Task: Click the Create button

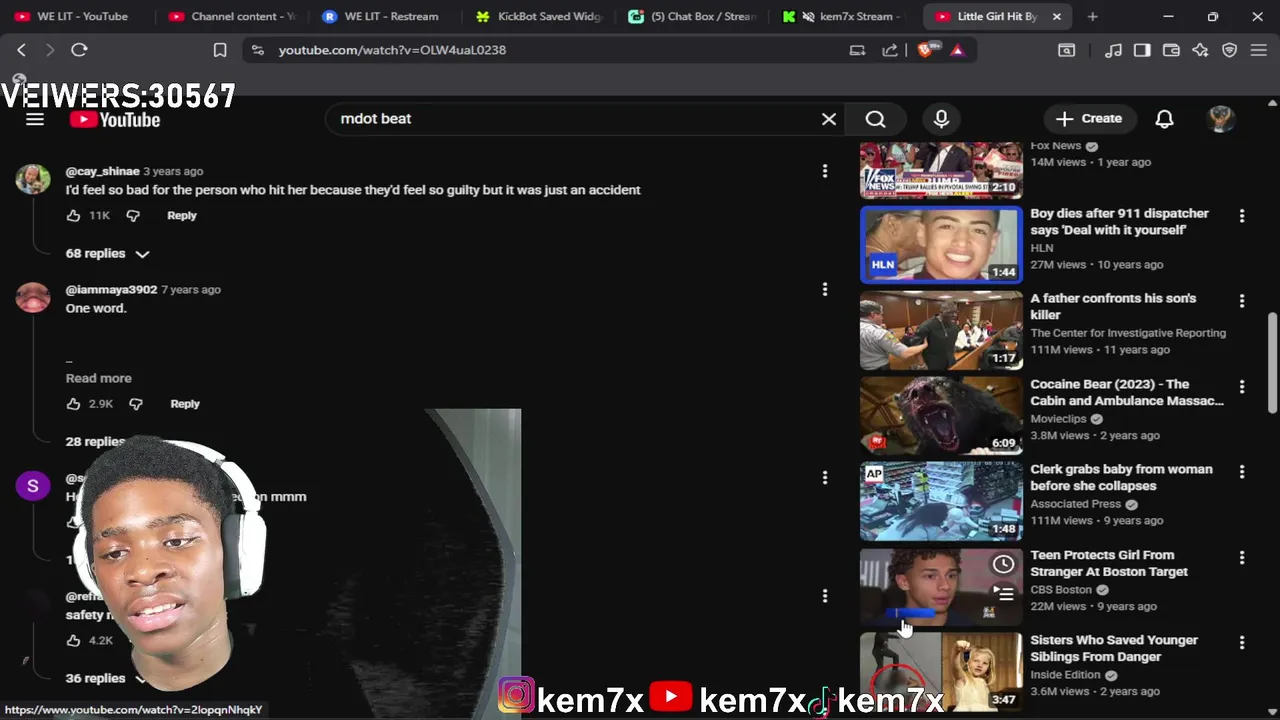Action: pos(1089,119)
